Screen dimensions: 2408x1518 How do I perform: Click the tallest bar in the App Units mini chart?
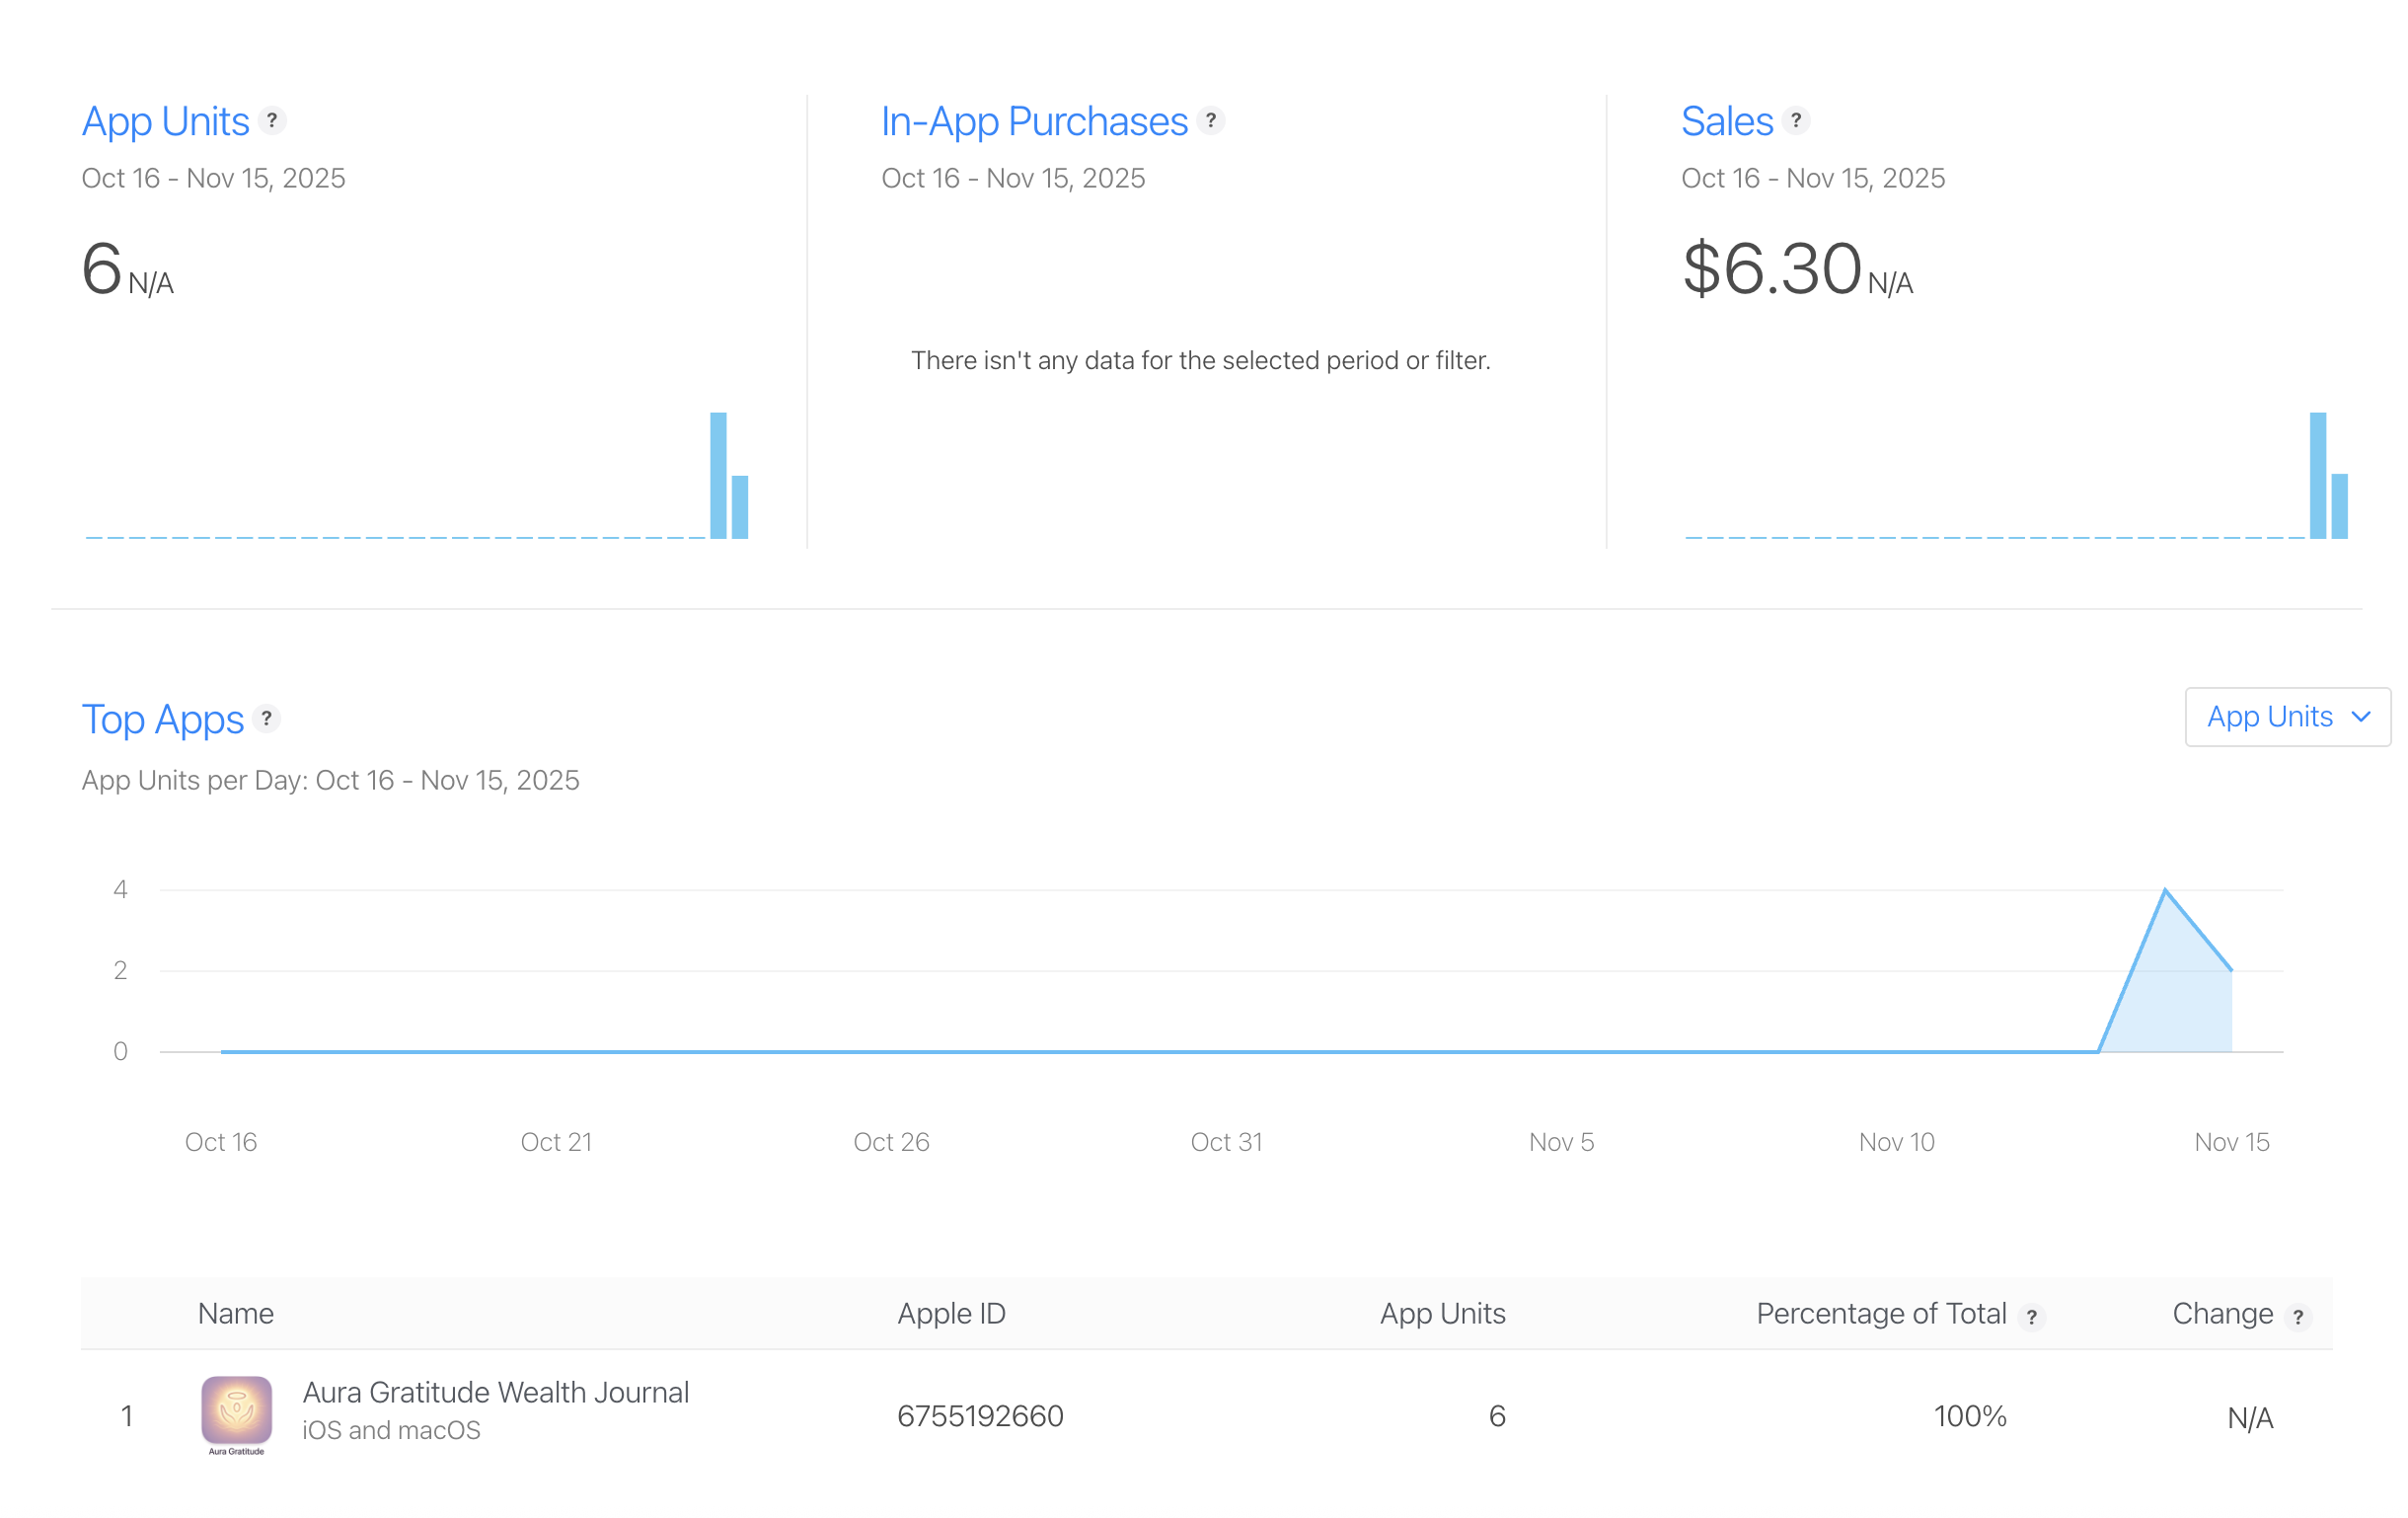[717, 475]
